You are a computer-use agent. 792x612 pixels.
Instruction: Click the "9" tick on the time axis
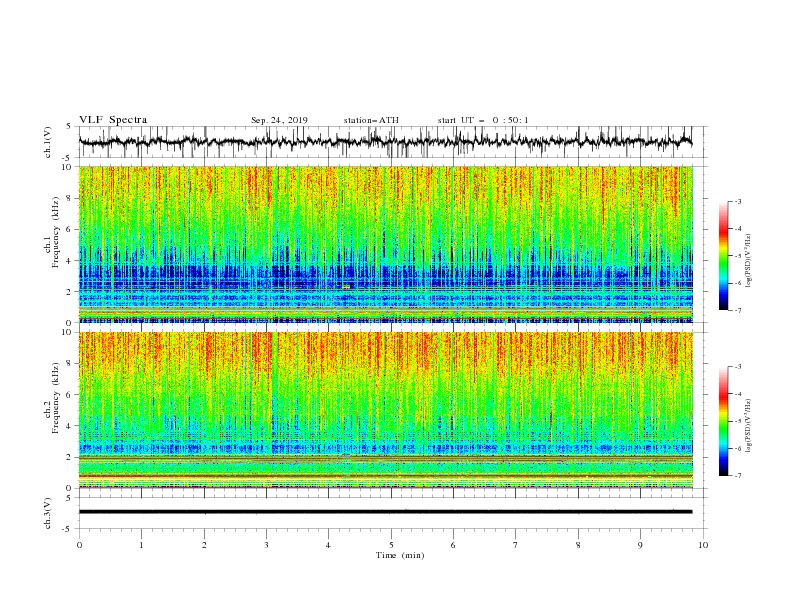[x=640, y=545]
